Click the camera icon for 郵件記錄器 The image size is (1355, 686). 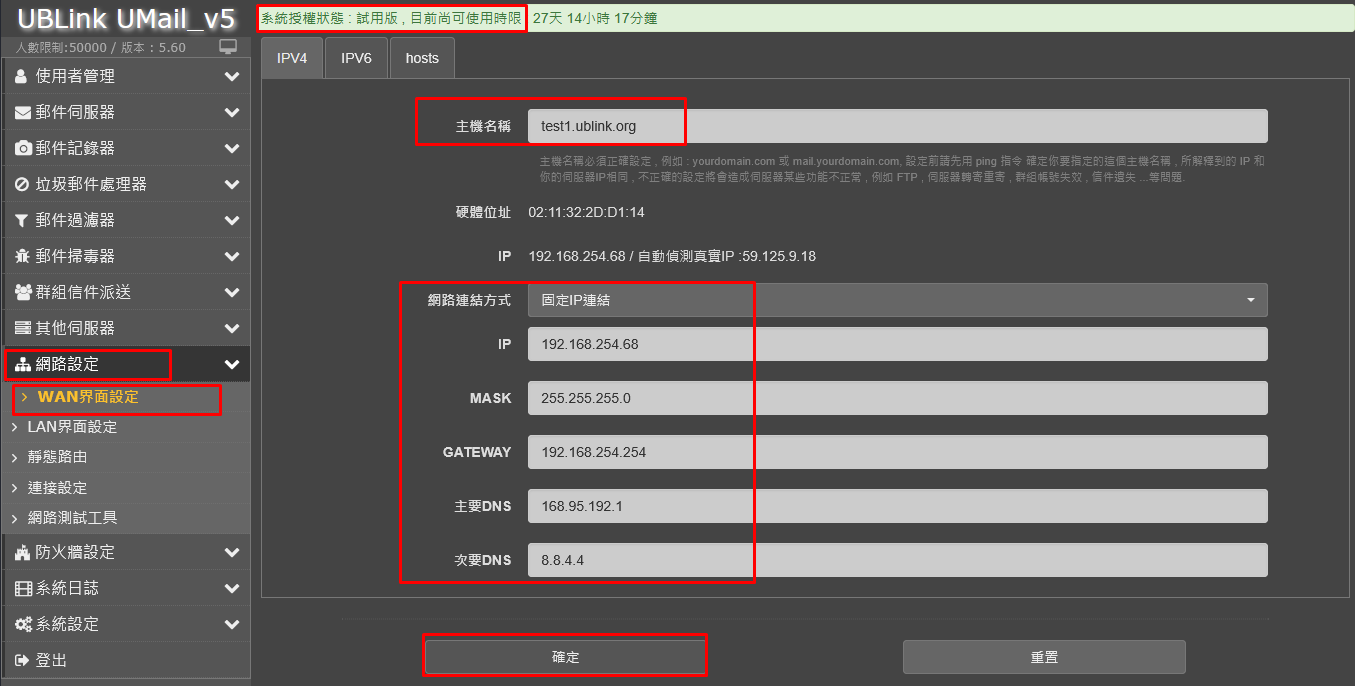click(x=23, y=148)
